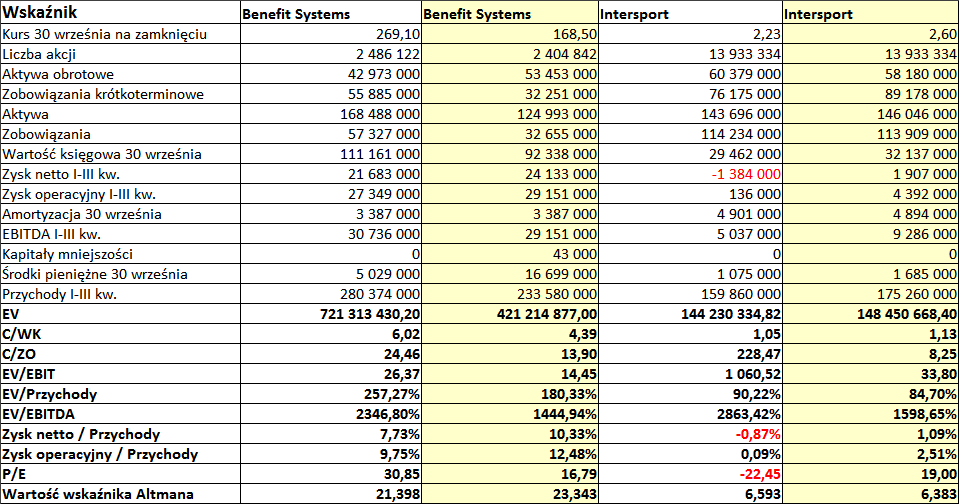Select the cell with 1 060,52
The image size is (959, 504).
[691, 374]
